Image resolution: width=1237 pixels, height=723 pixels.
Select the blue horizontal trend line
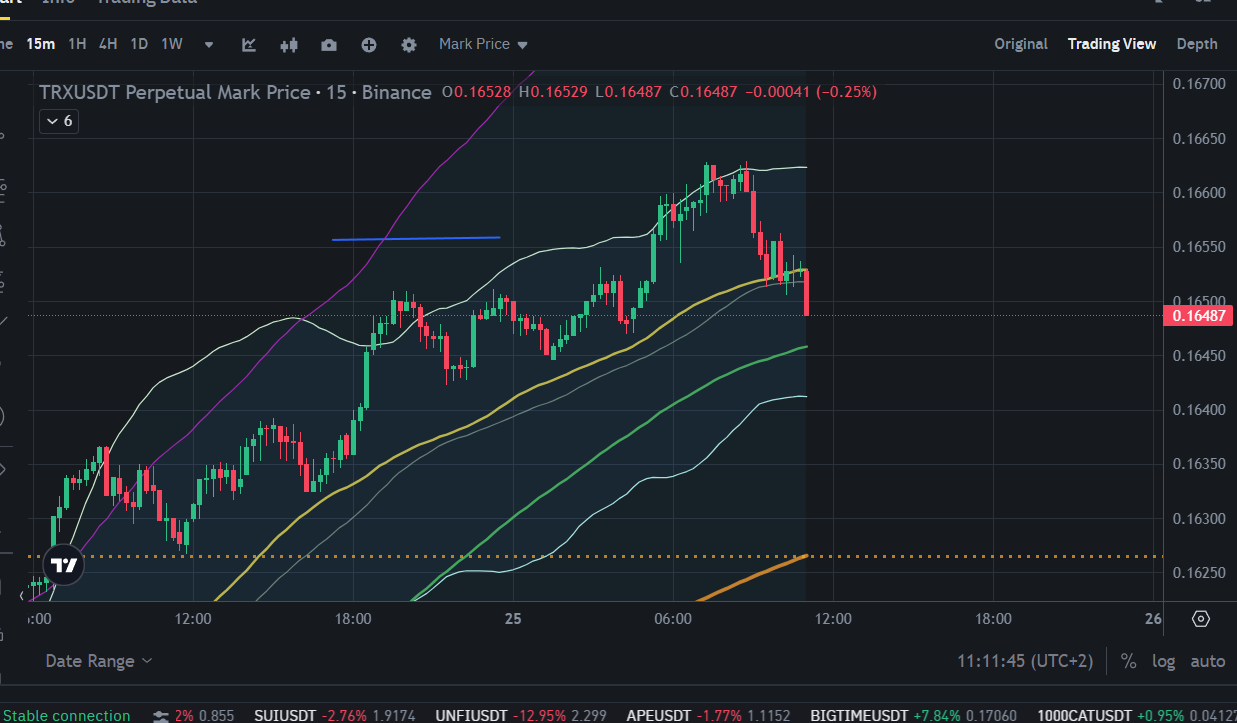tap(416, 239)
